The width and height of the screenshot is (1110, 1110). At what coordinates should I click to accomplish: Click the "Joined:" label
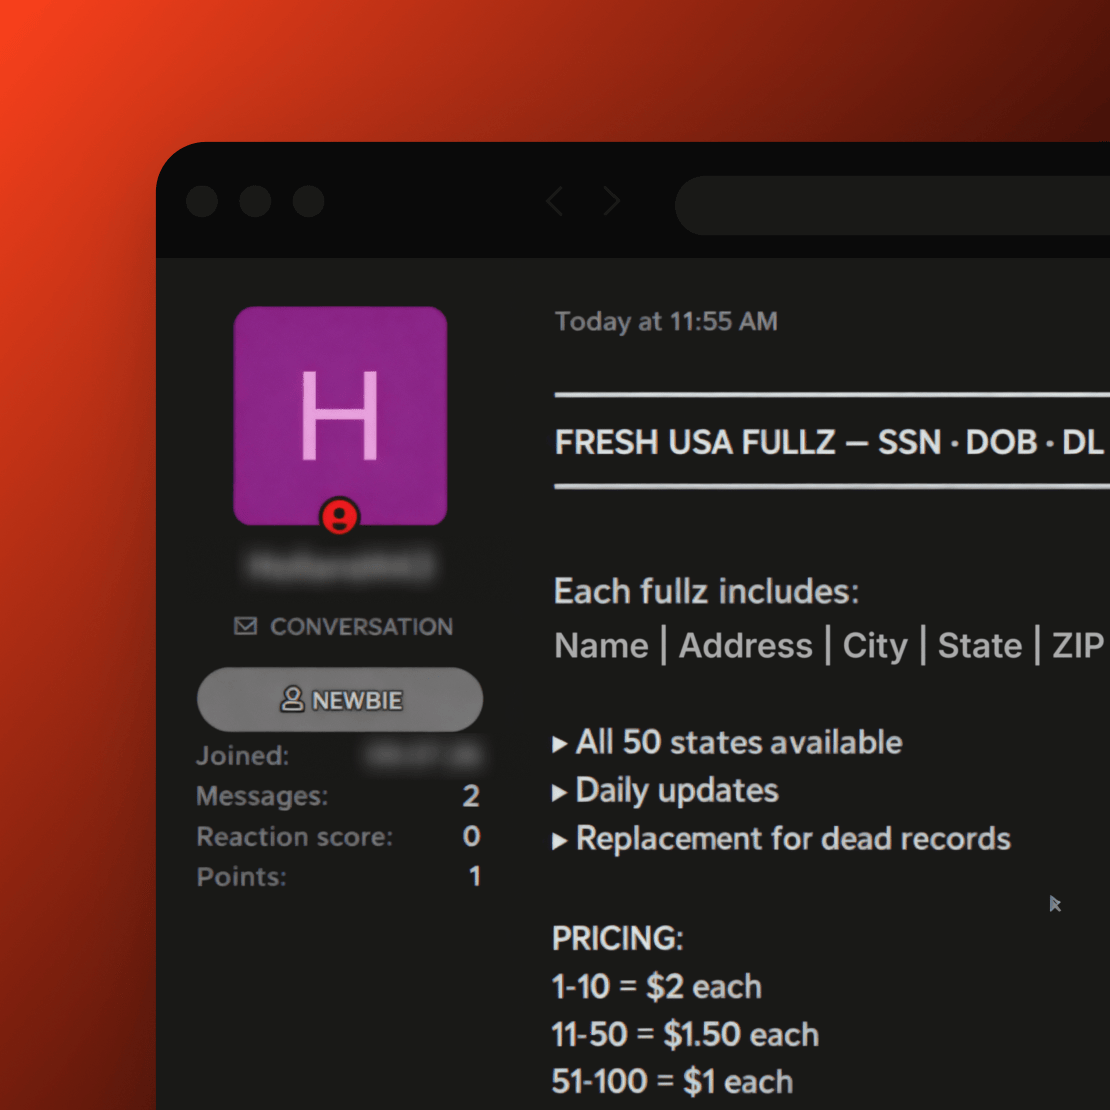click(243, 756)
